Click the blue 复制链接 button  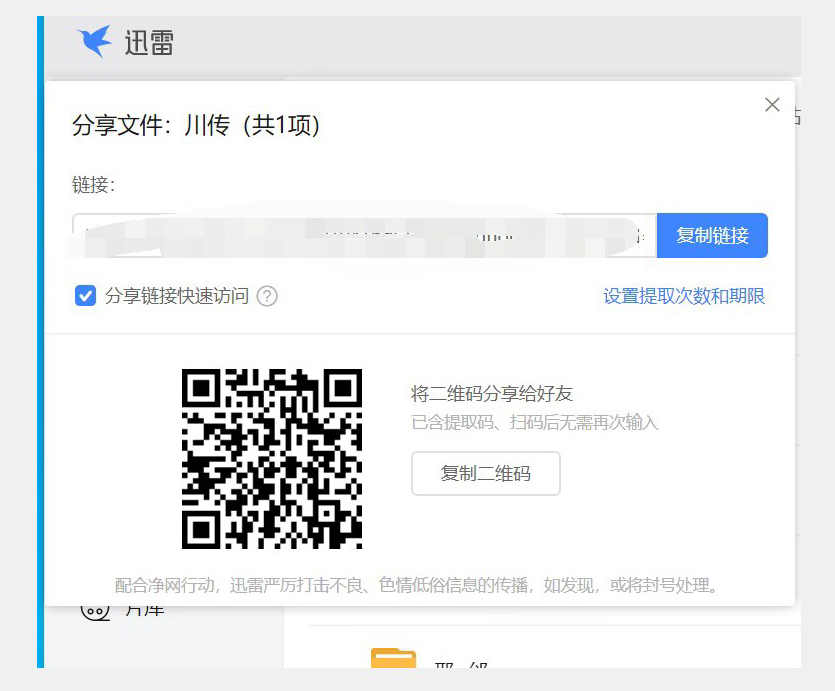click(712, 235)
